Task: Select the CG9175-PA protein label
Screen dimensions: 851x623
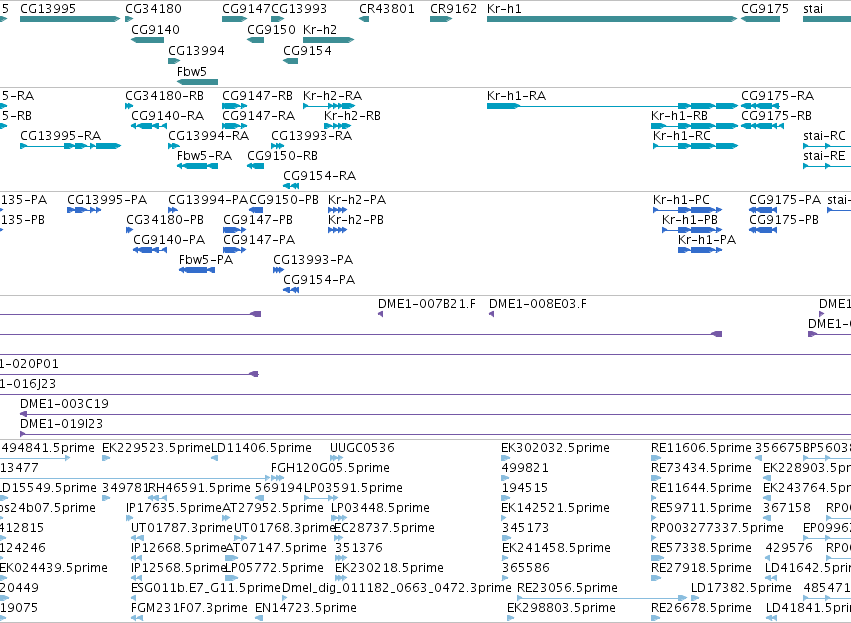Action: [785, 200]
